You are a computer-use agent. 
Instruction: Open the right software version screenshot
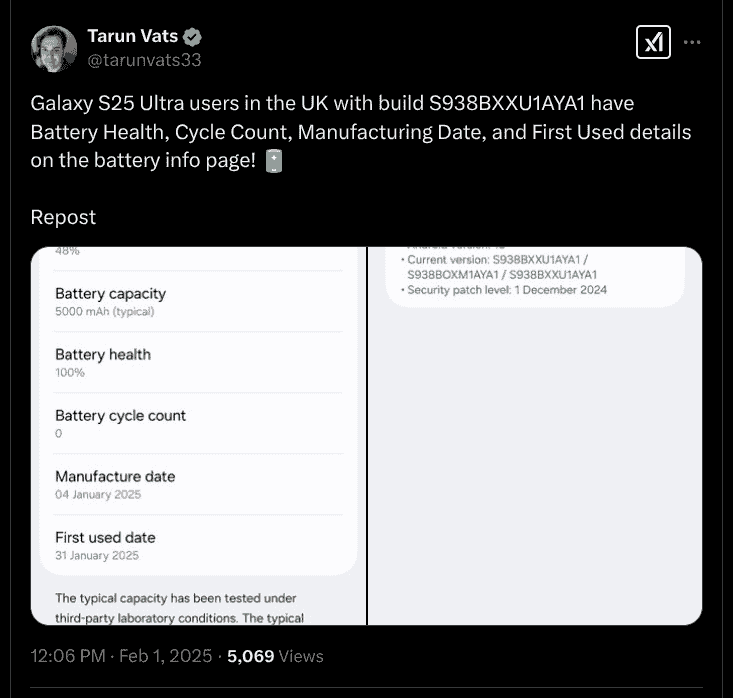click(535, 435)
